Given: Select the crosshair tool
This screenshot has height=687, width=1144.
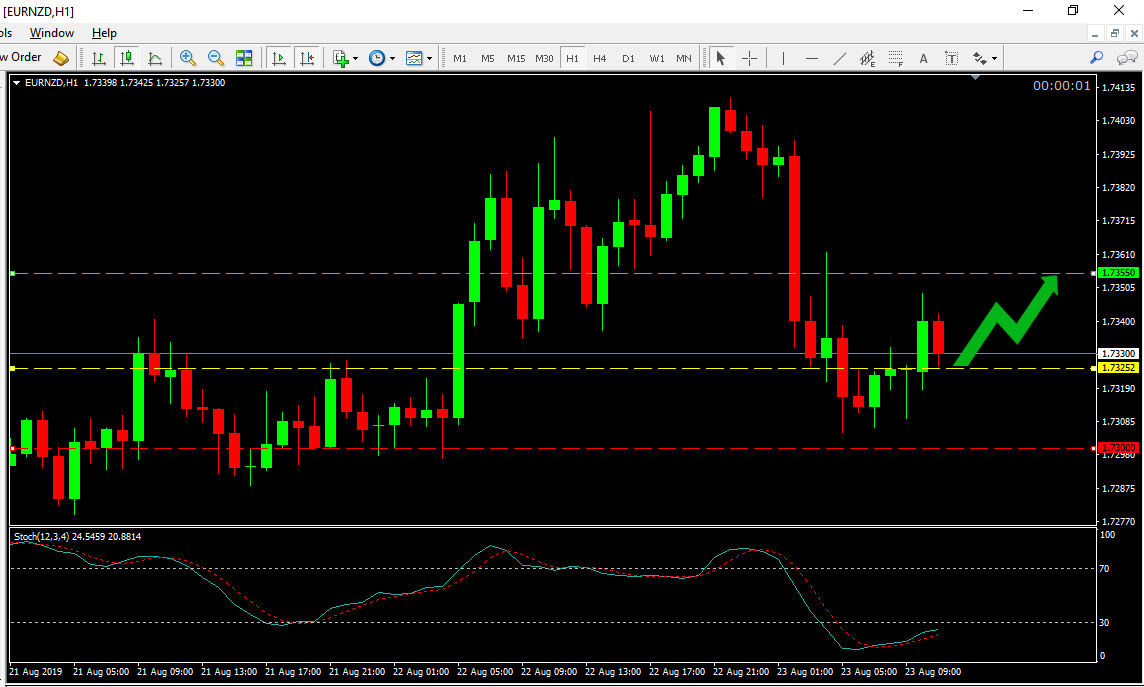Looking at the screenshot, I should pos(749,58).
